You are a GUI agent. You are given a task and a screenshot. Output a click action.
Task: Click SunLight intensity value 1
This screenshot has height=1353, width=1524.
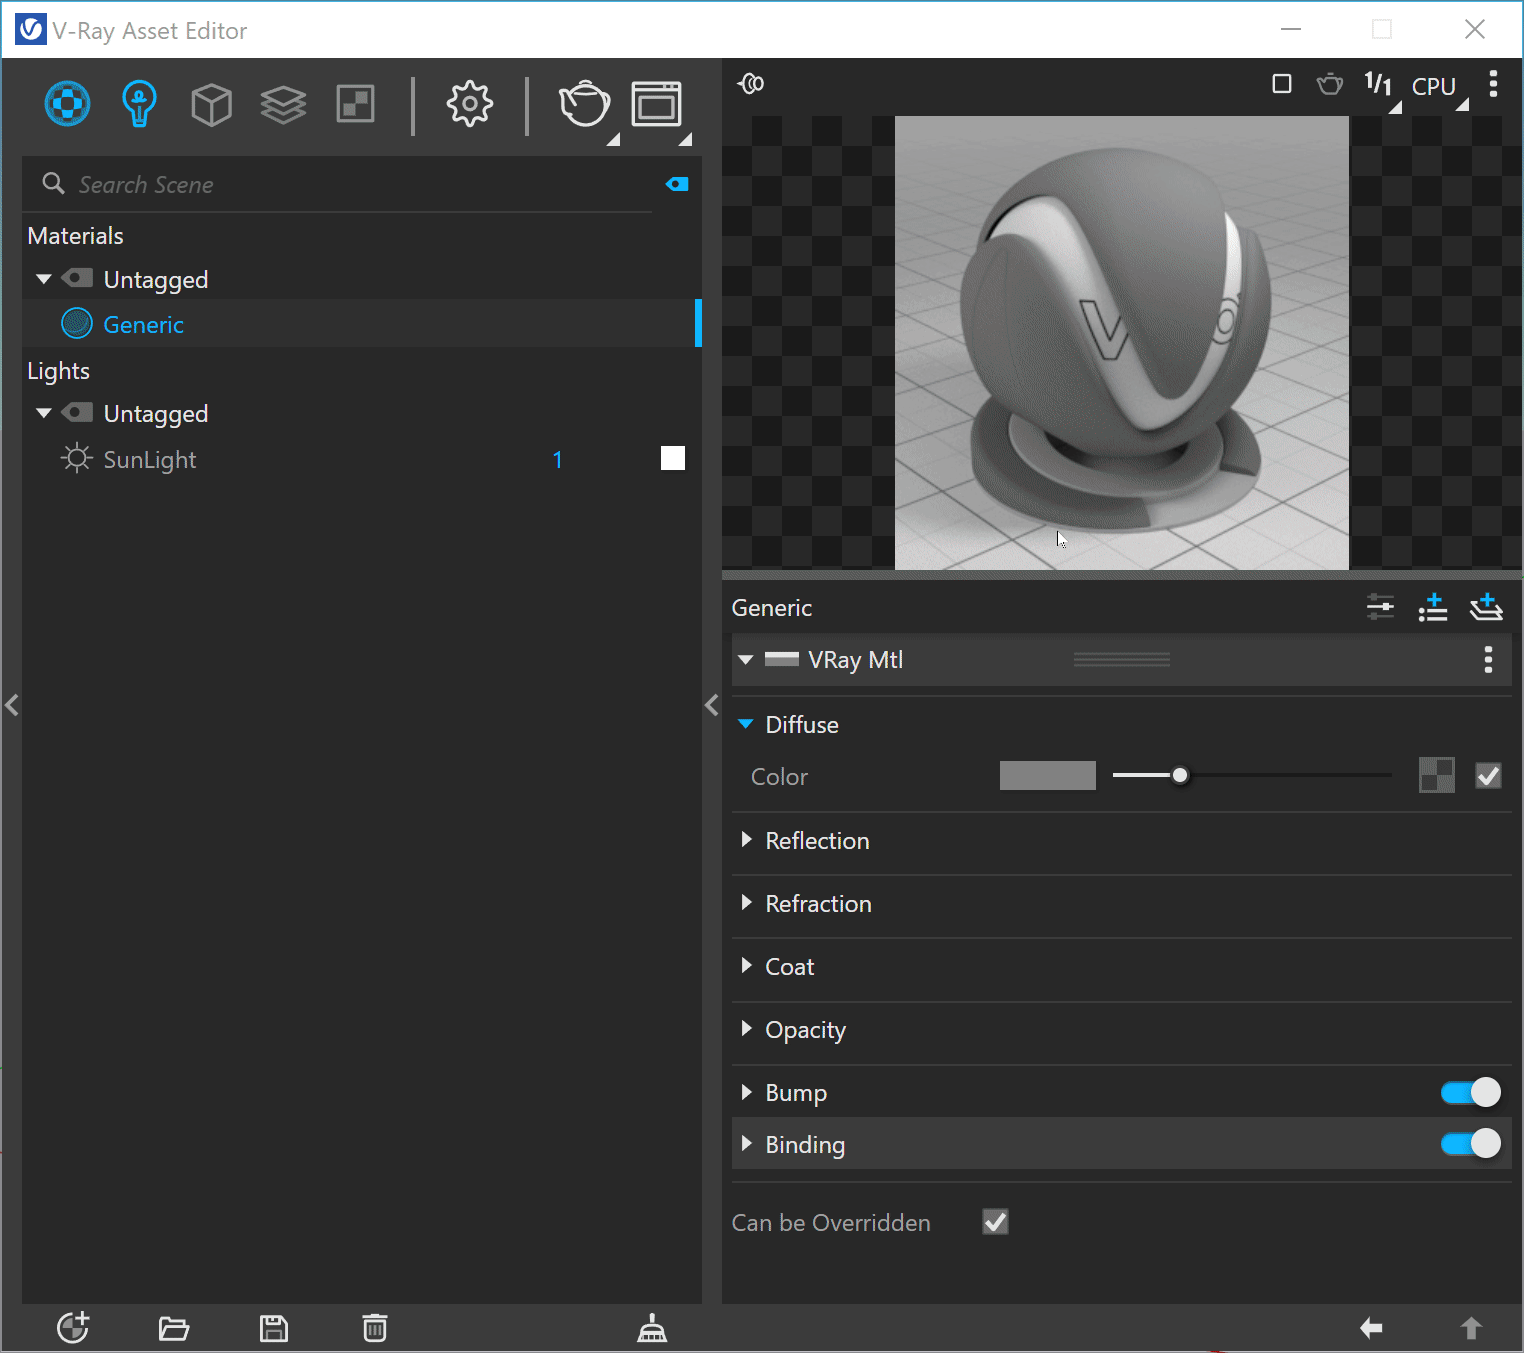(557, 460)
